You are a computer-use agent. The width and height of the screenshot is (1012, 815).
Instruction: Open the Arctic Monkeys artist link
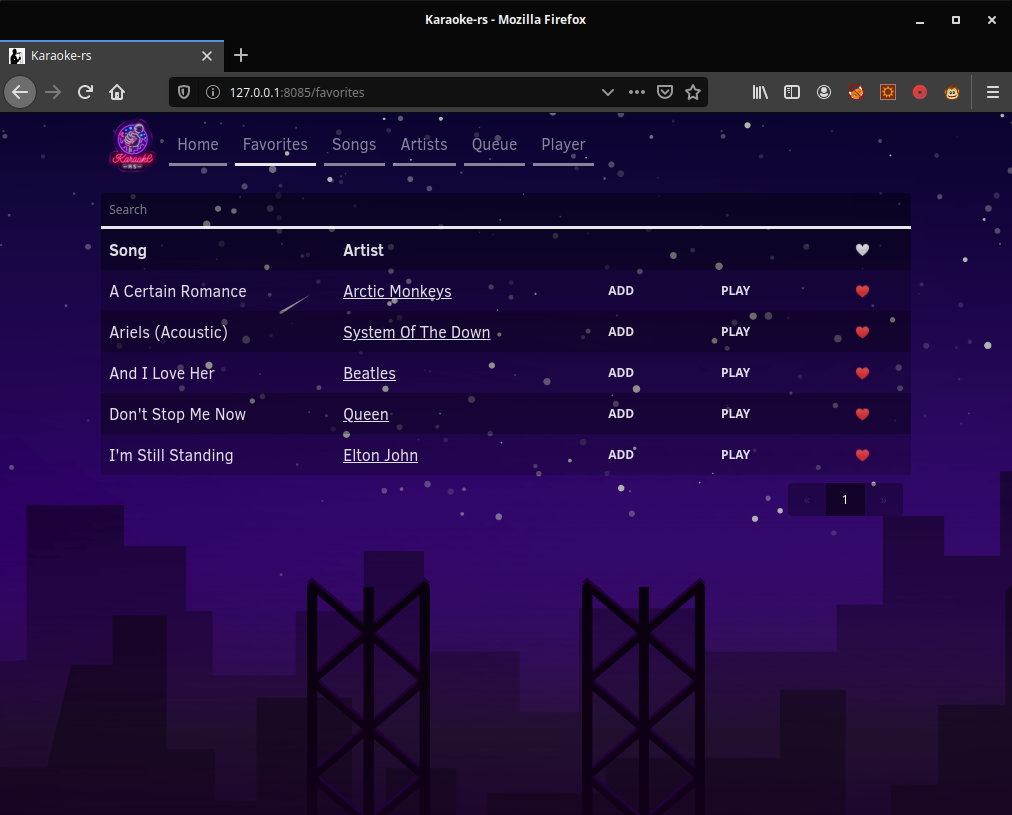click(397, 292)
